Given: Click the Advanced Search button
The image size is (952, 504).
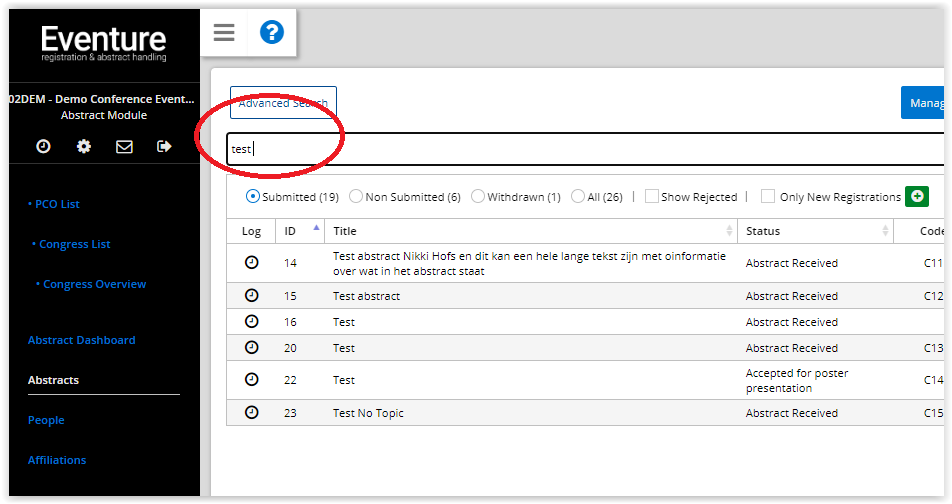Looking at the screenshot, I should click(283, 103).
